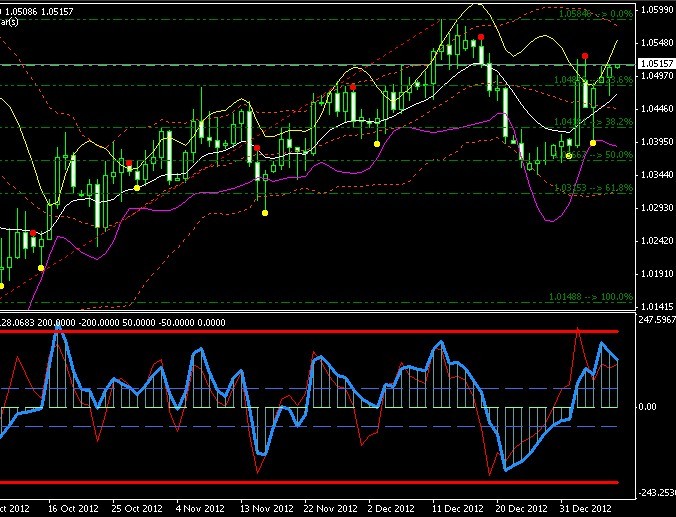Click the 2 Dec 2012 date label

(391, 508)
